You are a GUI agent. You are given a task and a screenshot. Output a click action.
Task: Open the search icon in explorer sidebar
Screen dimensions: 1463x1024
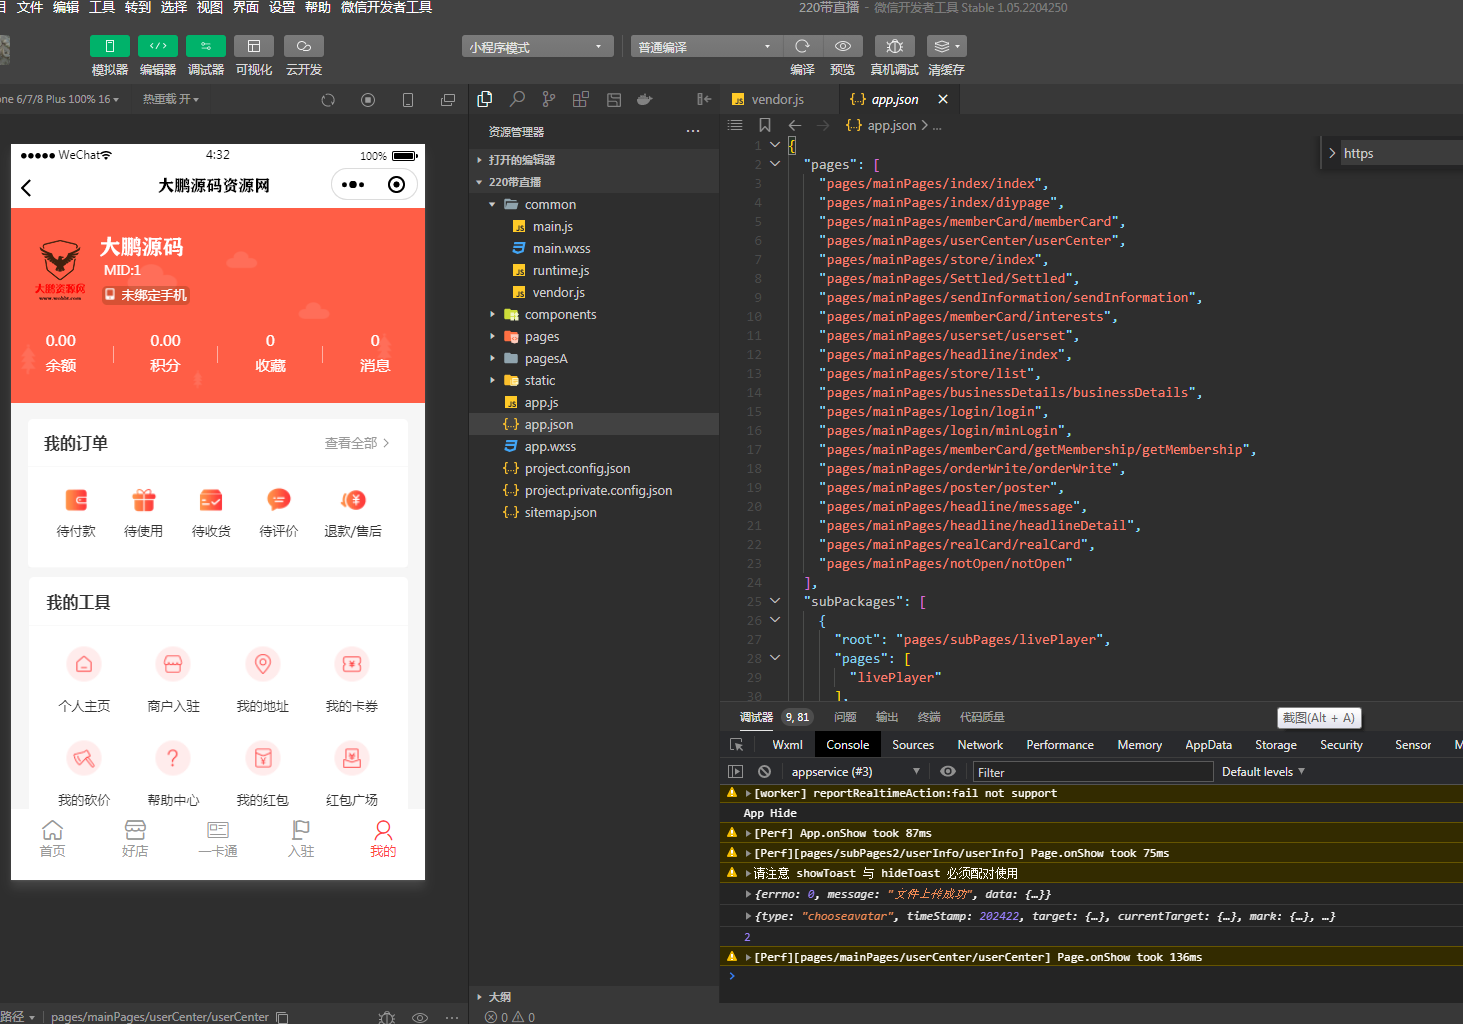[x=517, y=99]
